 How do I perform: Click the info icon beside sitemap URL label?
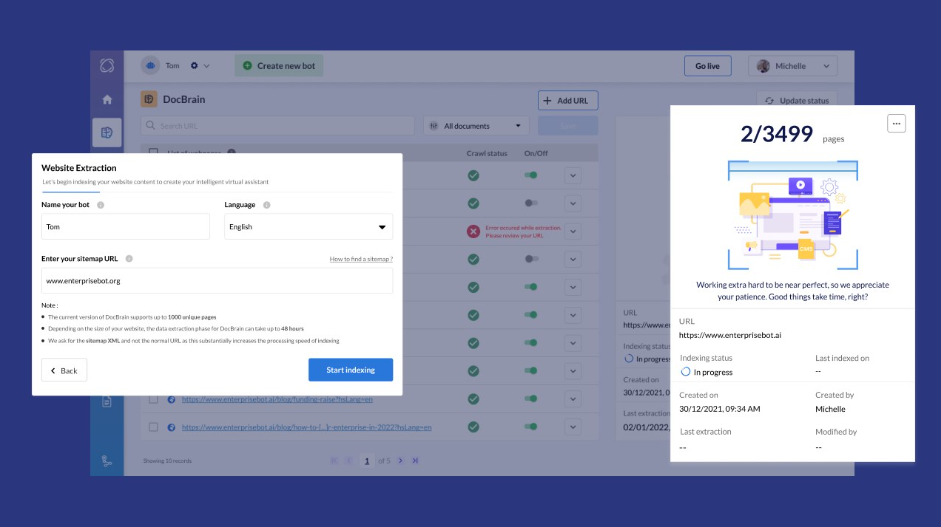pos(129,259)
